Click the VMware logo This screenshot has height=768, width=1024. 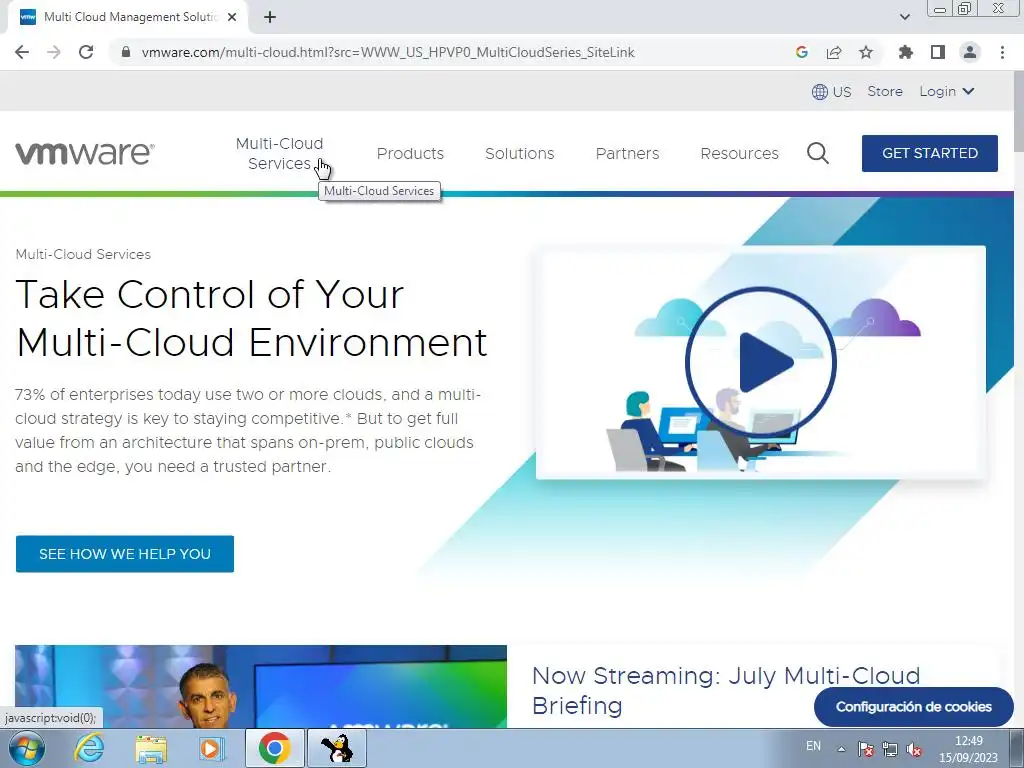(85, 153)
